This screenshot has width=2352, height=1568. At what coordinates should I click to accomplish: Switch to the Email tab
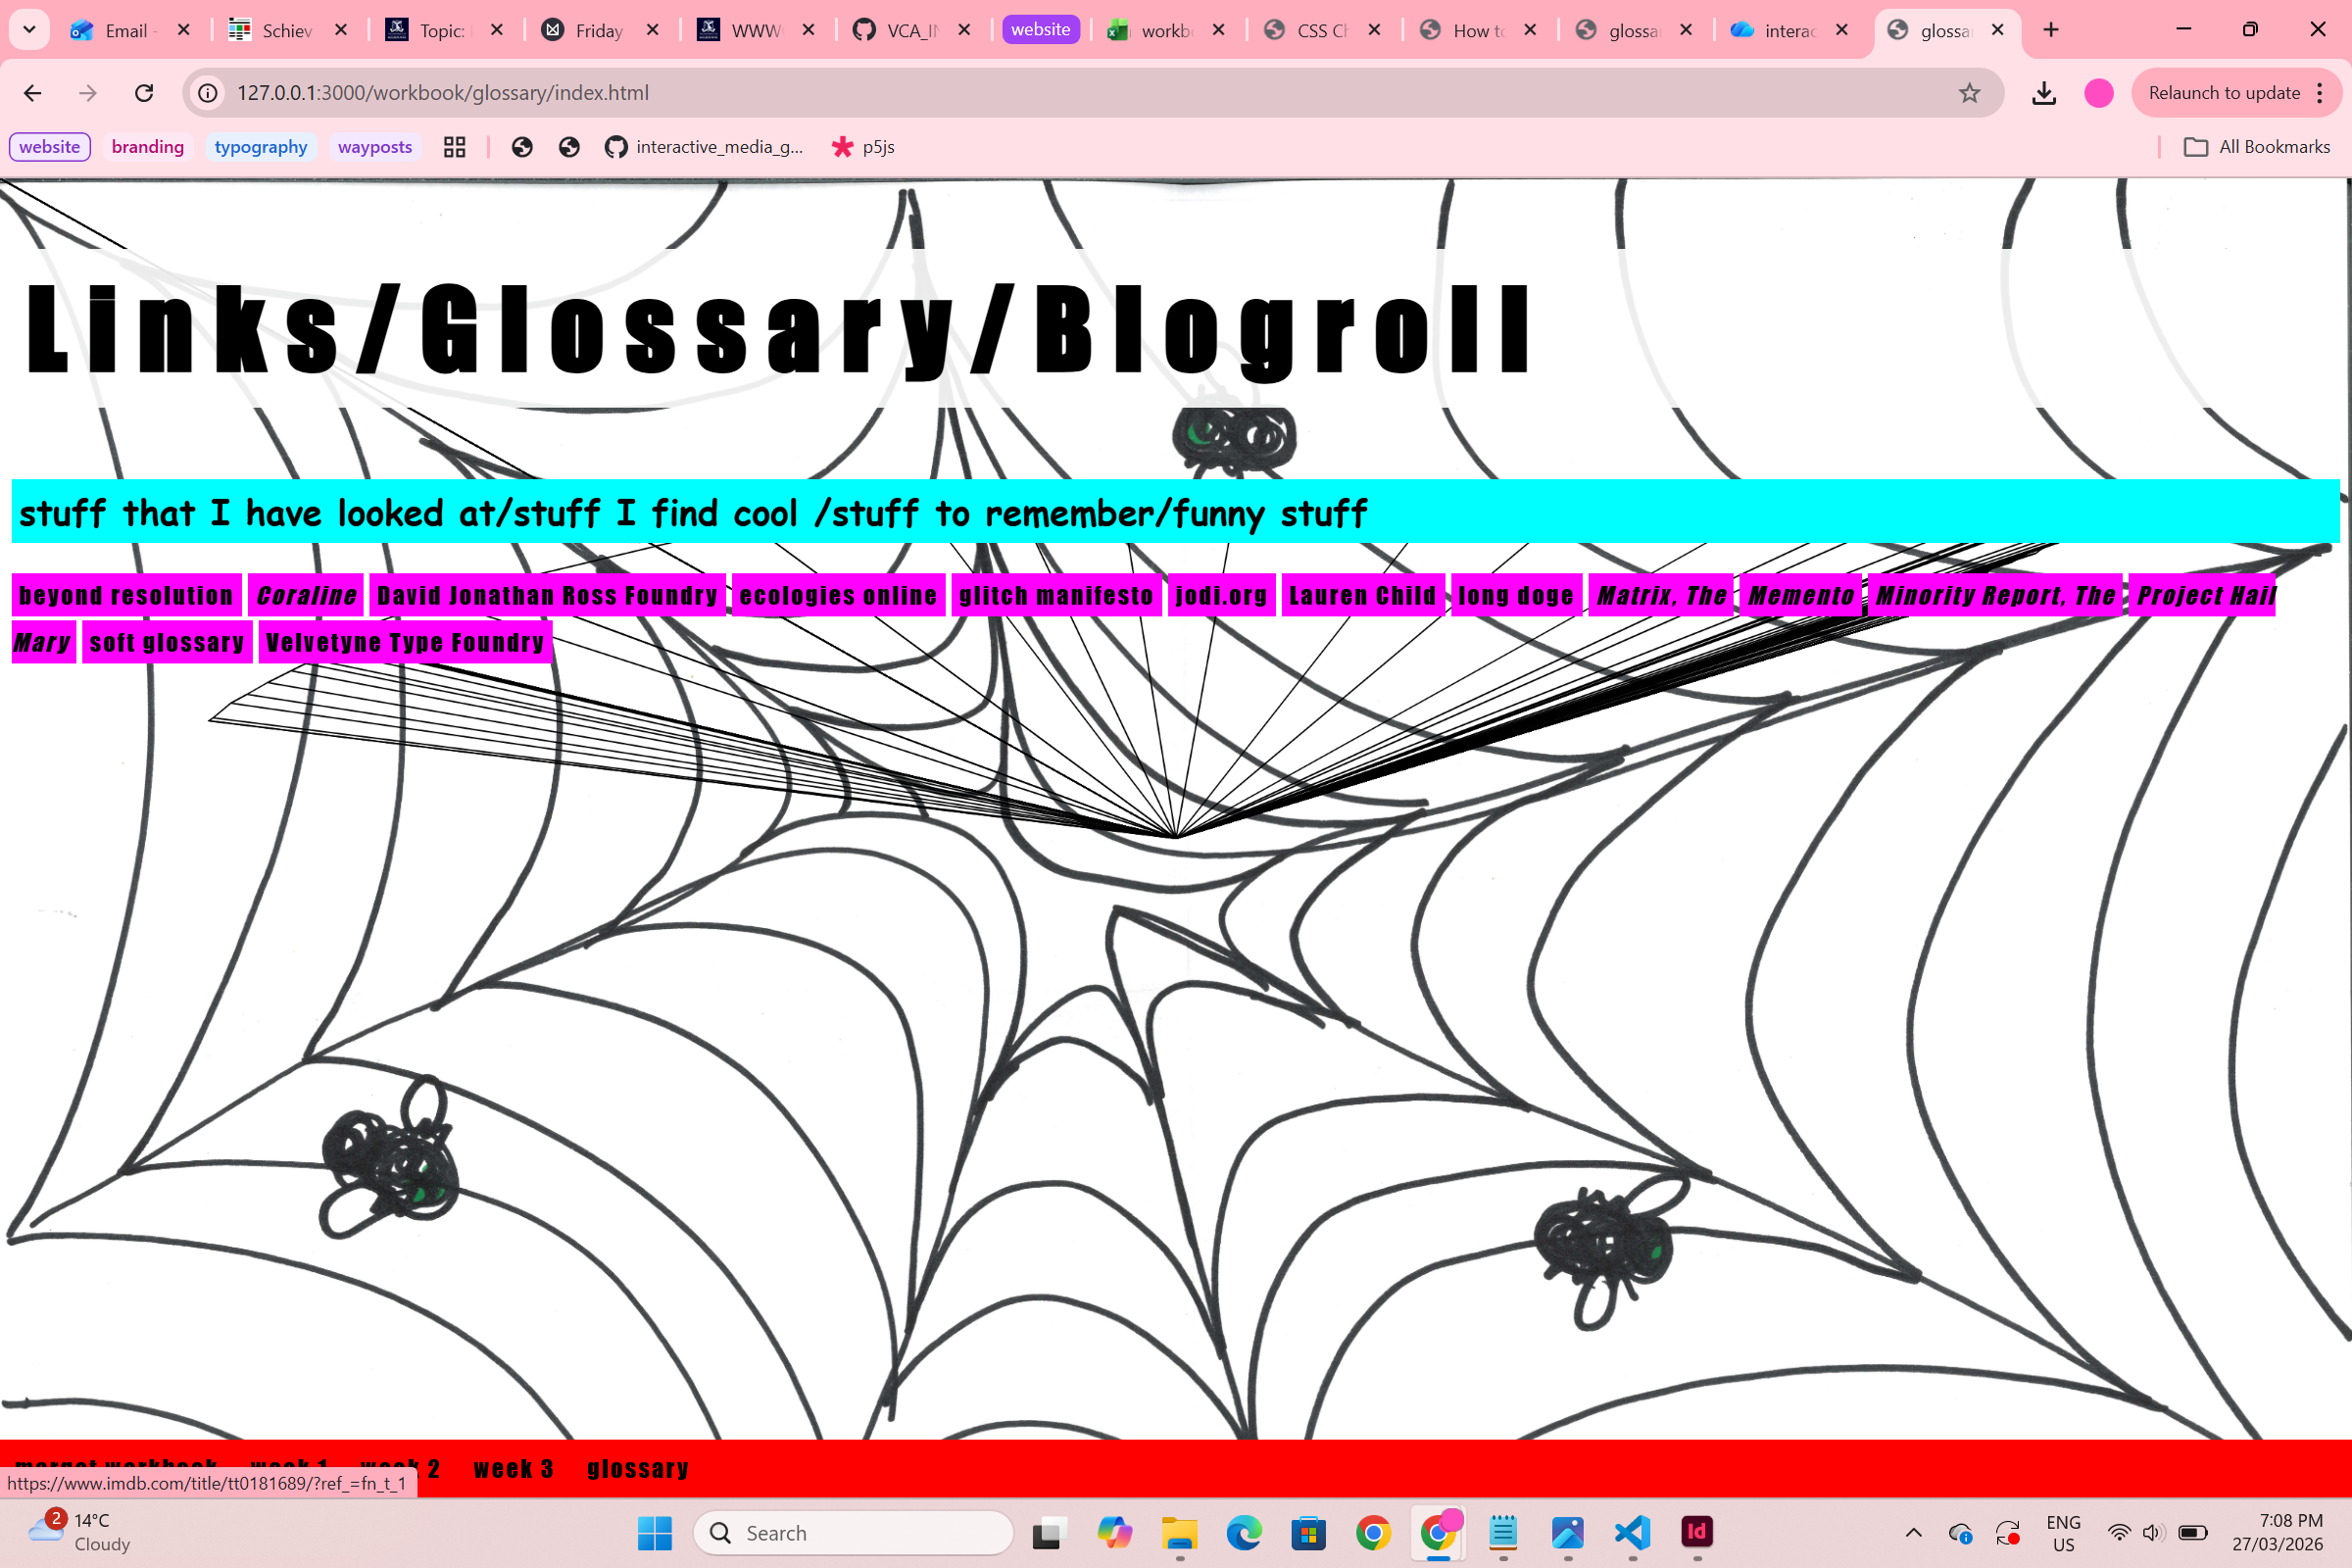point(125,30)
